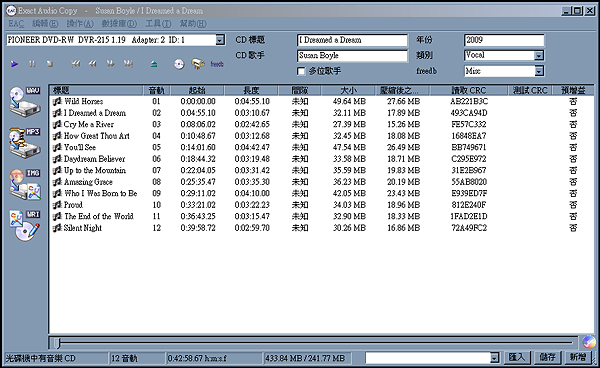
Task: Click the 新增 button
Action: click(x=578, y=358)
